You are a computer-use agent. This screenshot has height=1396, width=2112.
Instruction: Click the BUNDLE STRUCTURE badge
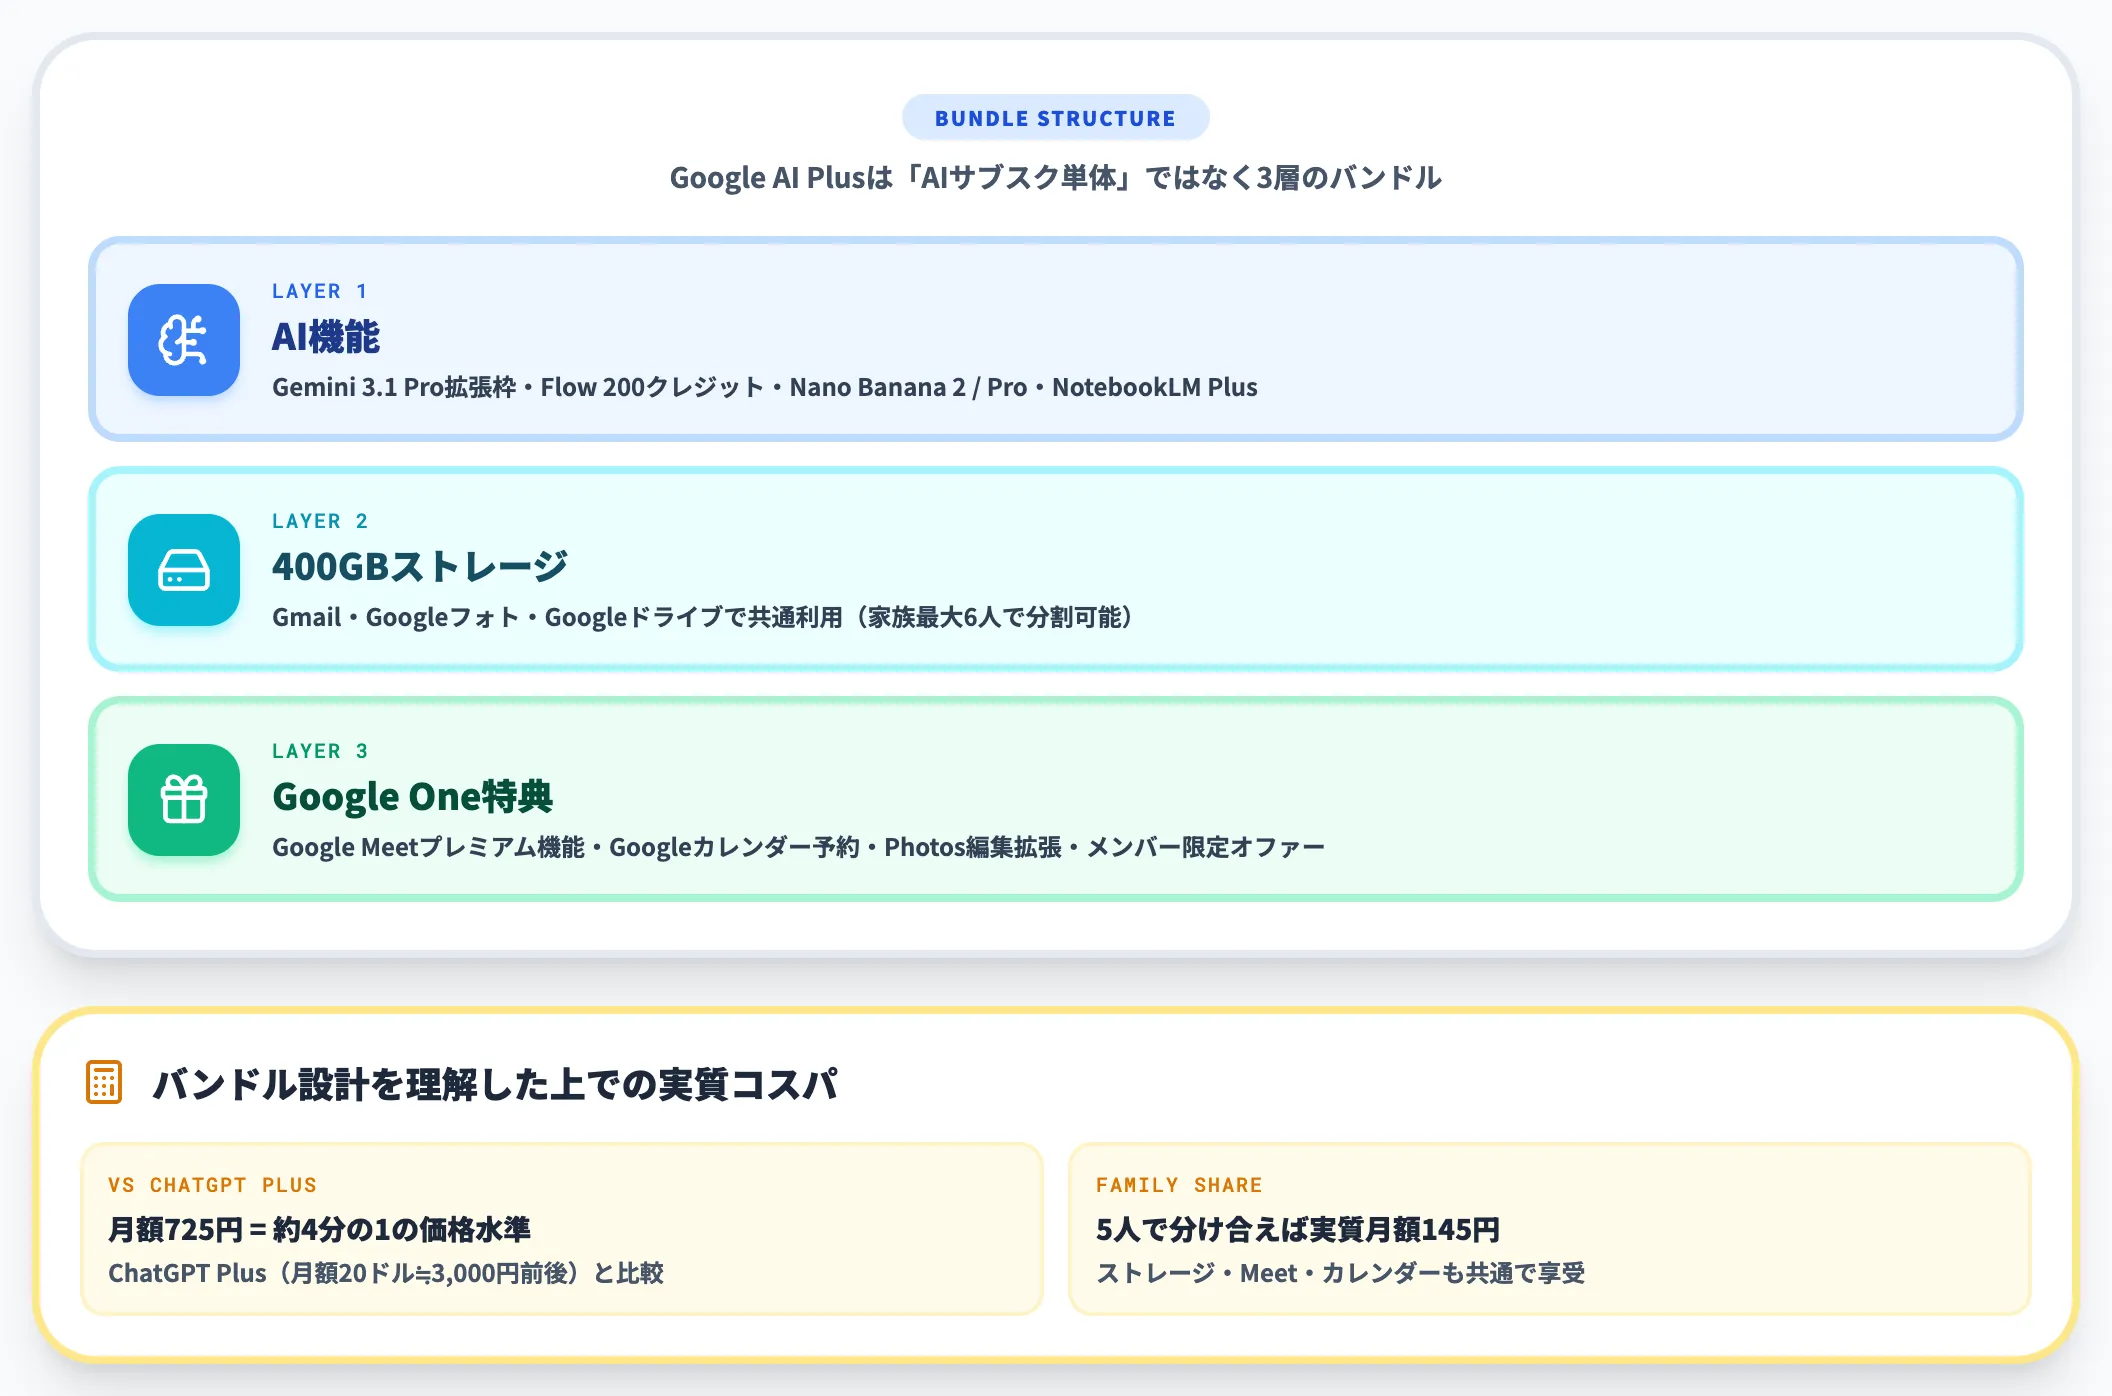(x=1055, y=118)
